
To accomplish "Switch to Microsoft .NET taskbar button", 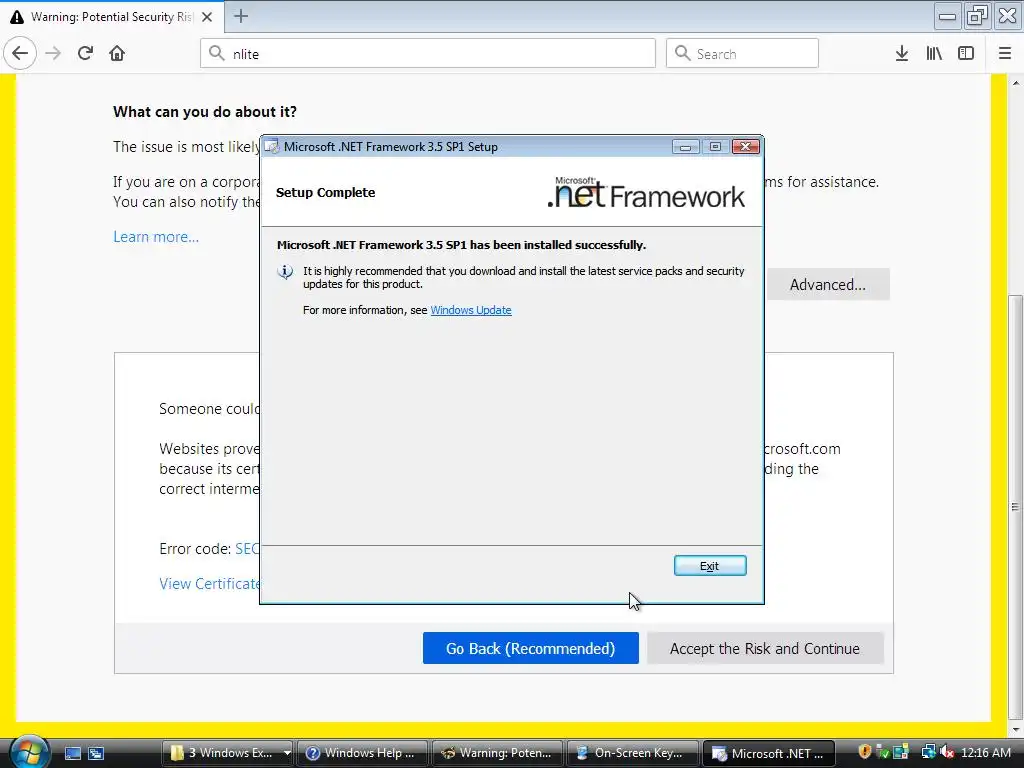I will (768, 753).
